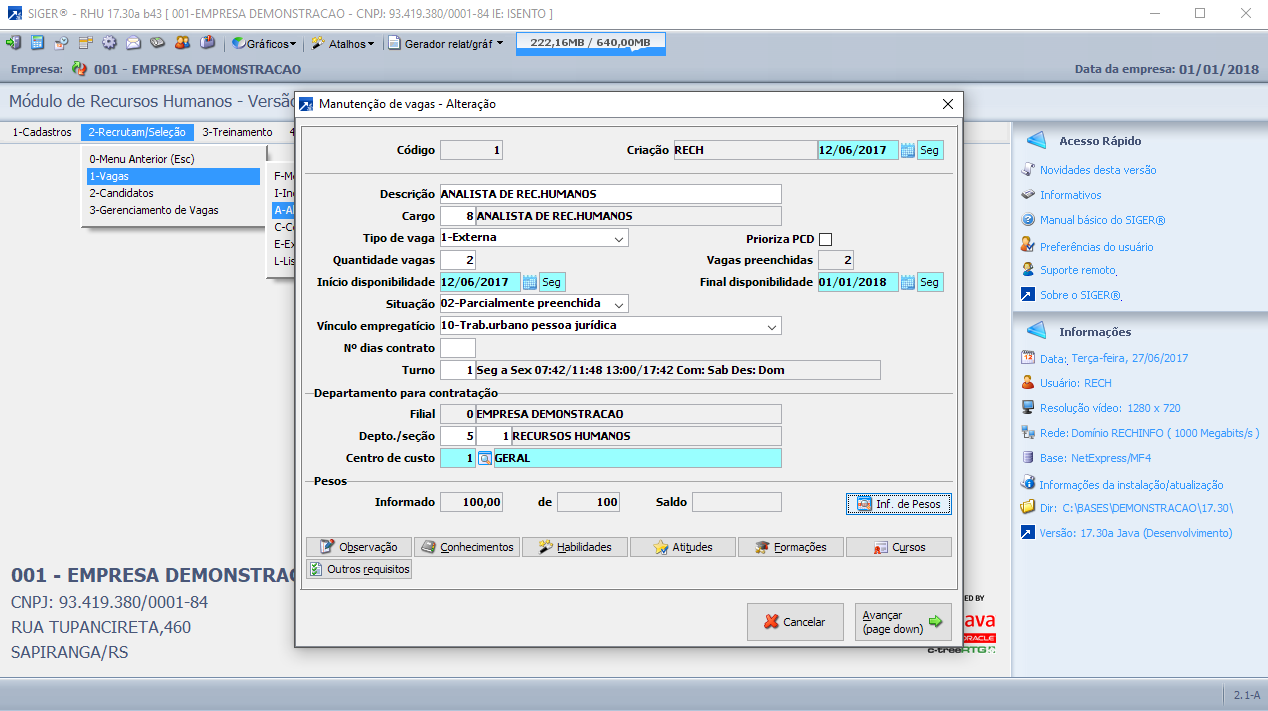
Task: Open the Observação button
Action: point(358,547)
